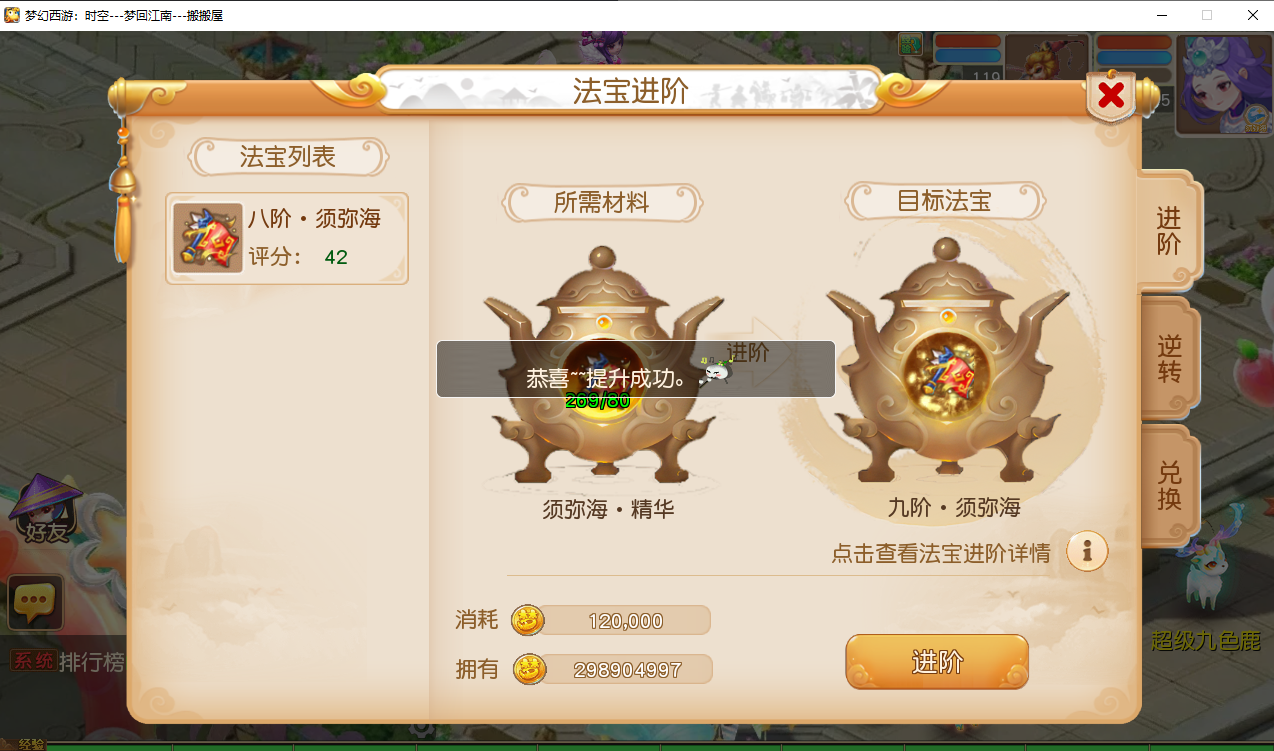1274x751 pixels.
Task: Click the orange 进阶 button
Action: (937, 662)
